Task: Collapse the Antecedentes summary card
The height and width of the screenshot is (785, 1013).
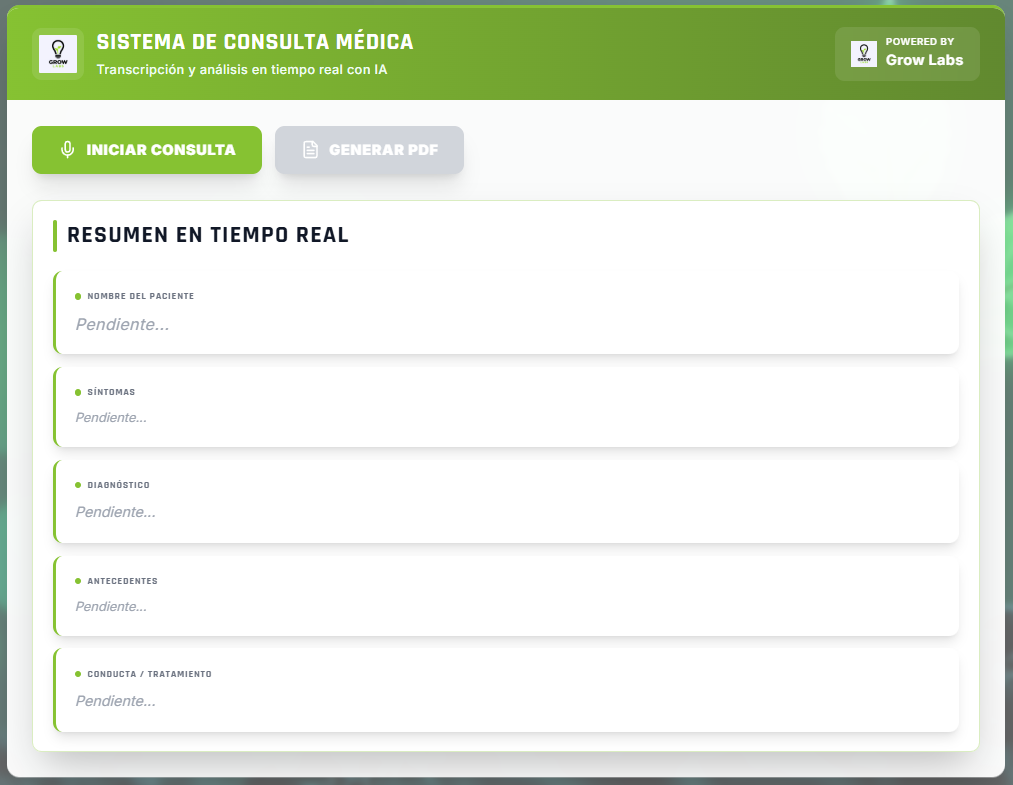Action: pos(506,596)
